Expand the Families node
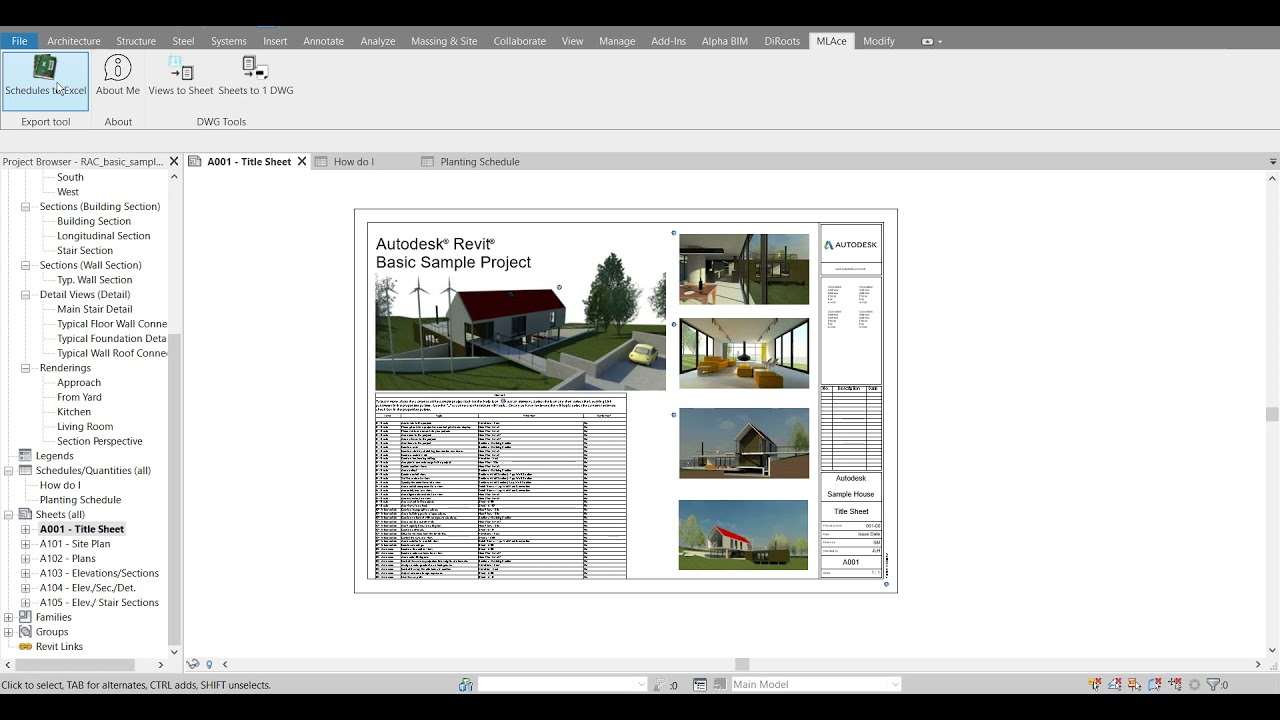 point(9,617)
